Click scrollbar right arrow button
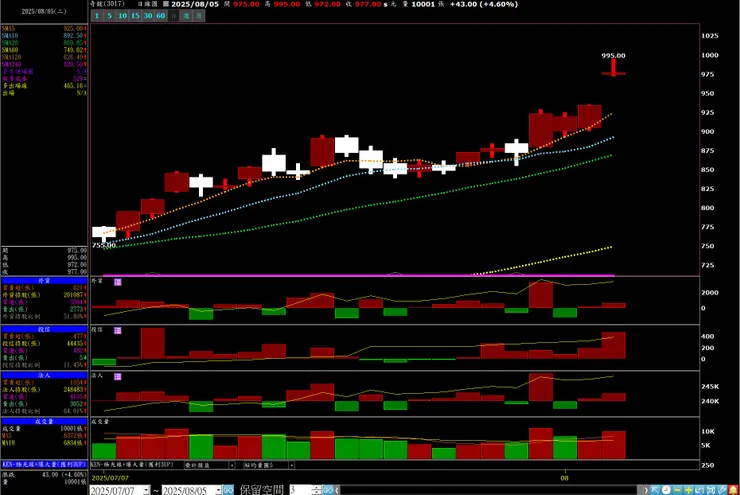This screenshot has width=740, height=495. [646, 490]
